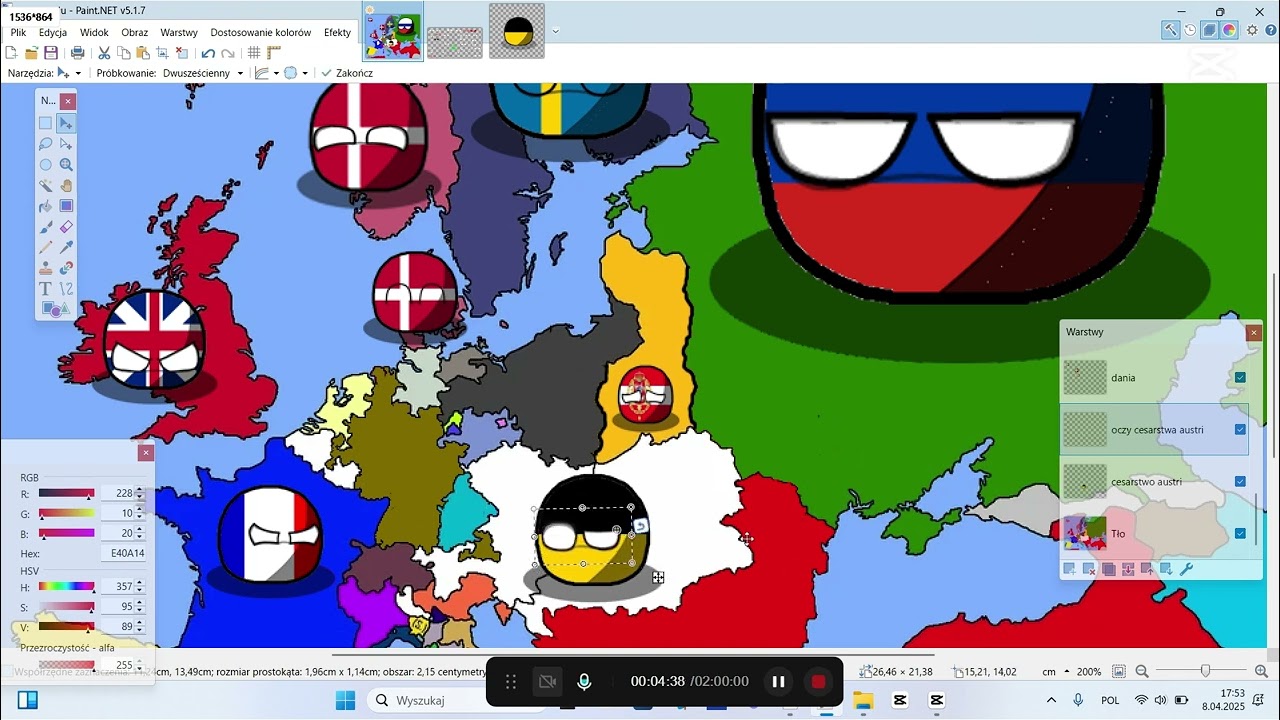Viewport: 1280px width, 720px height.
Task: Select the Line/Curve tool
Action: click(66, 289)
